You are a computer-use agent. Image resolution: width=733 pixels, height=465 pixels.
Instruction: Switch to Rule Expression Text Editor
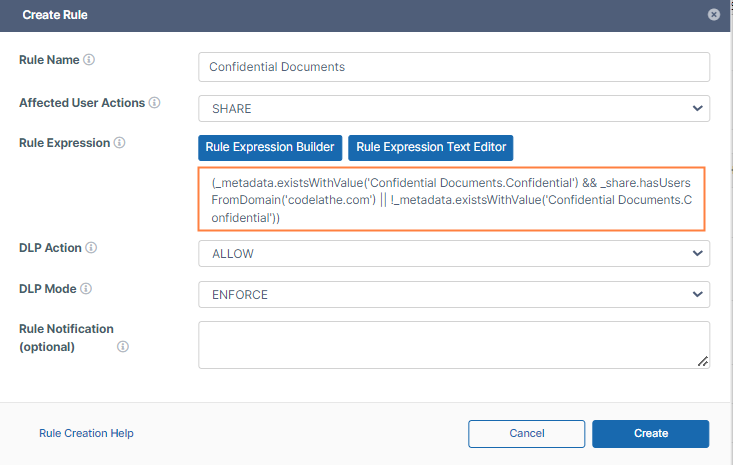click(x=430, y=147)
